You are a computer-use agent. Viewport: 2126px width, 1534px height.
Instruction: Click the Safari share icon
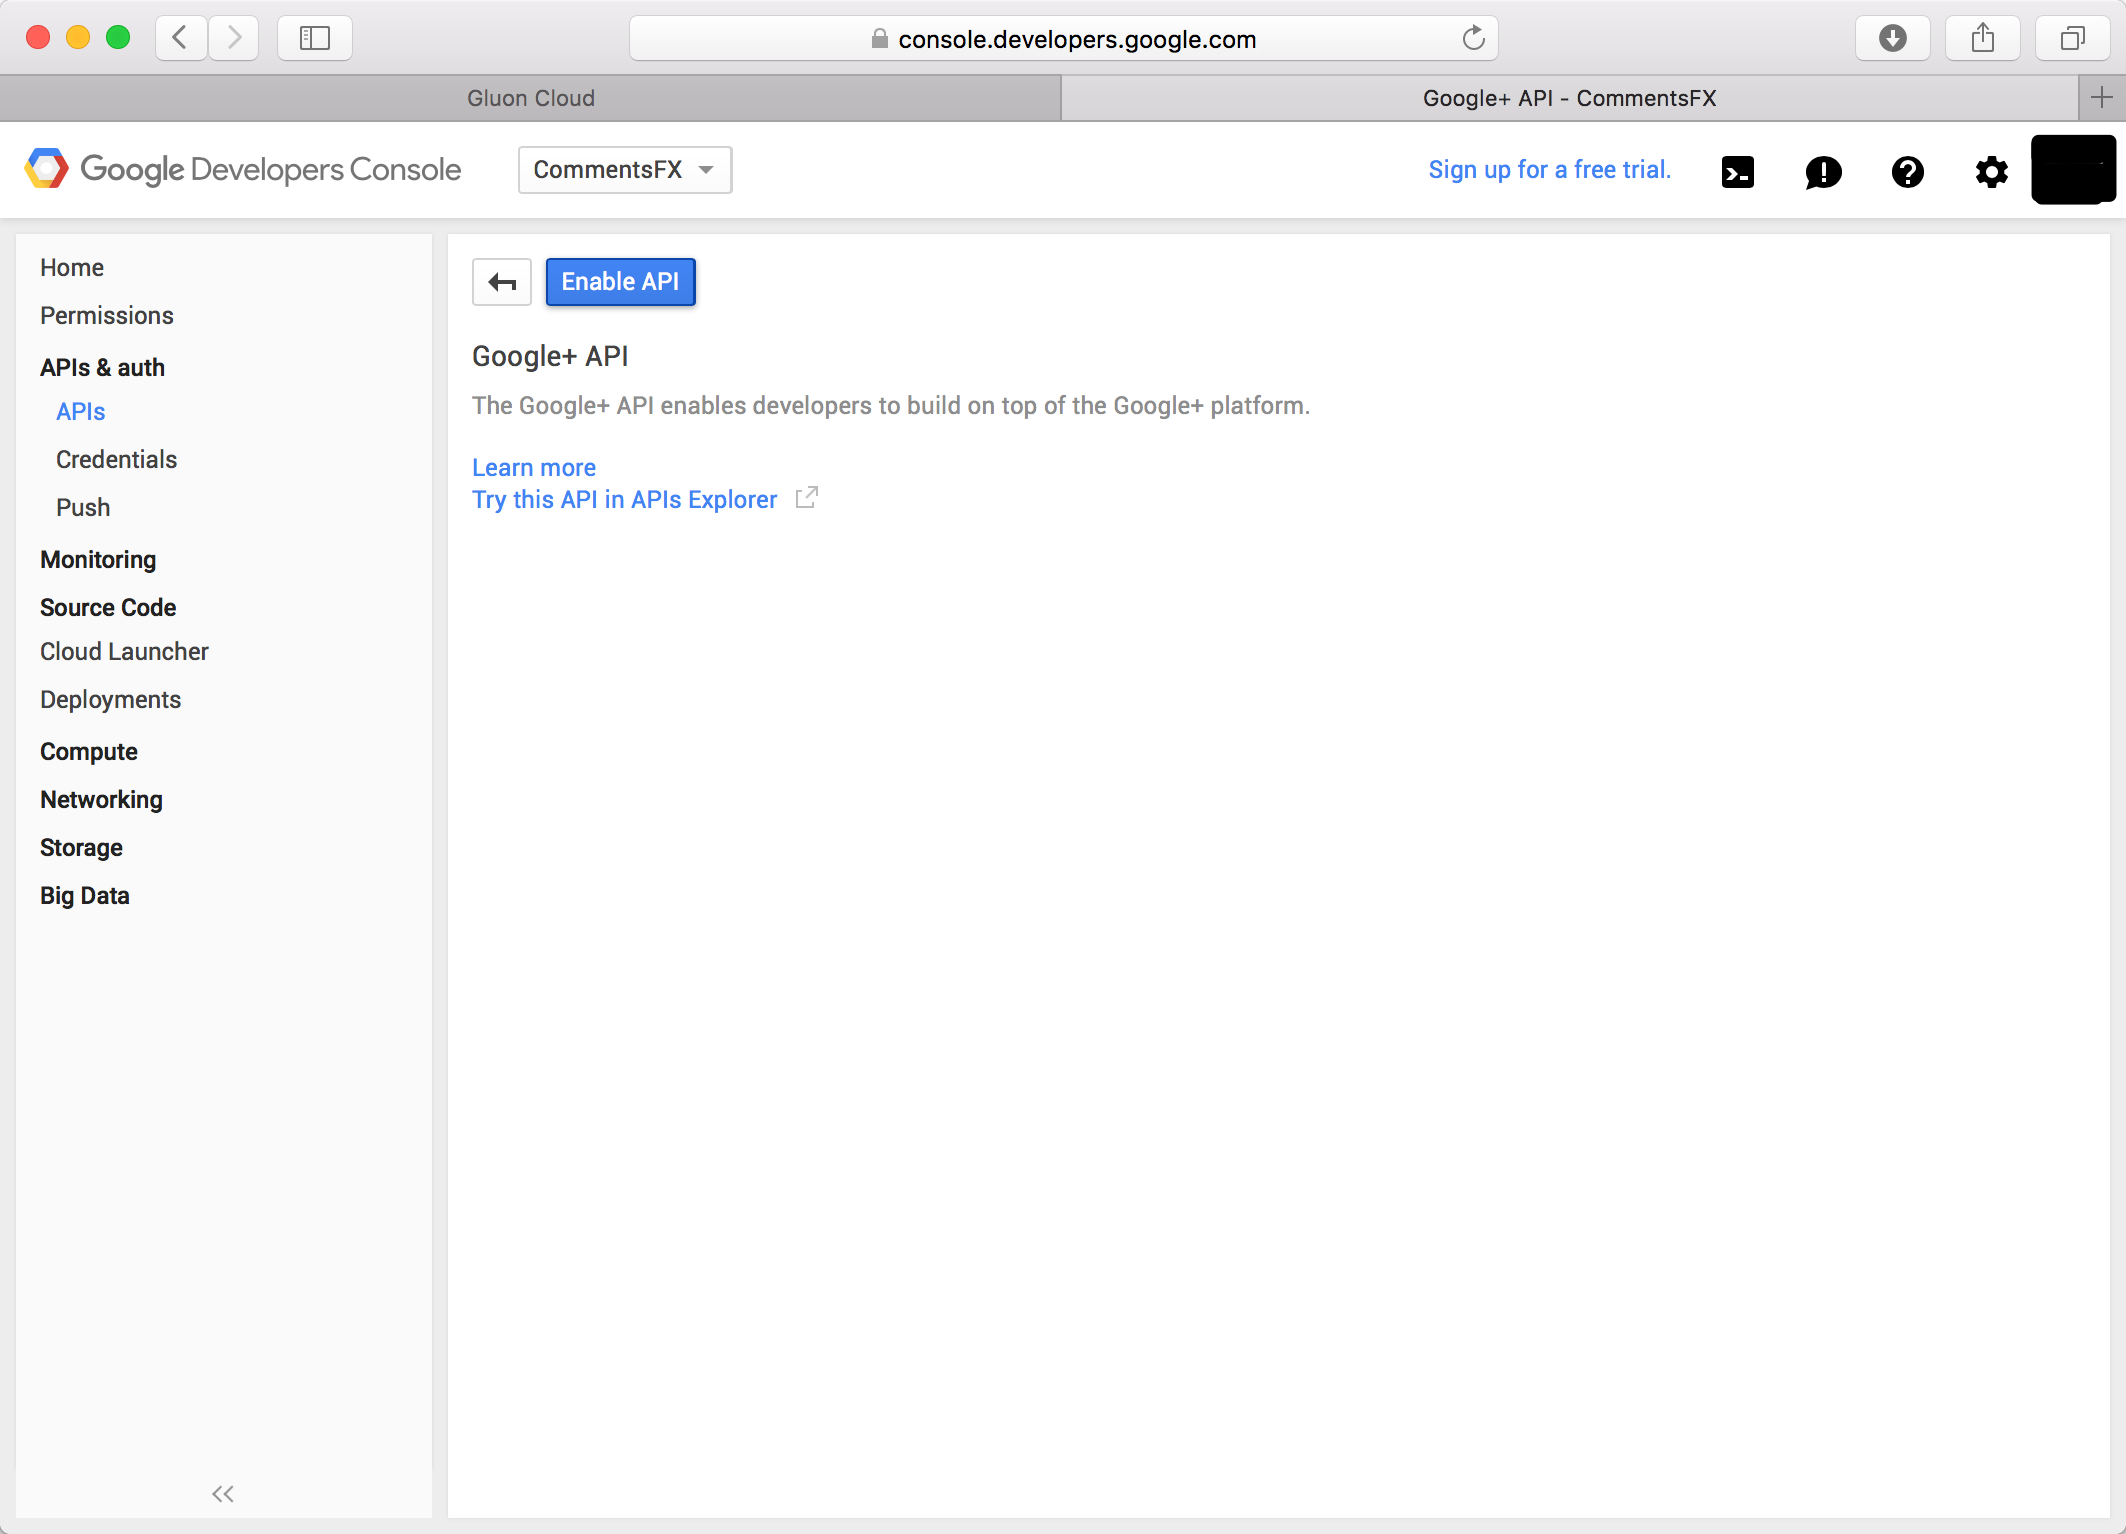pyautogui.click(x=1982, y=38)
